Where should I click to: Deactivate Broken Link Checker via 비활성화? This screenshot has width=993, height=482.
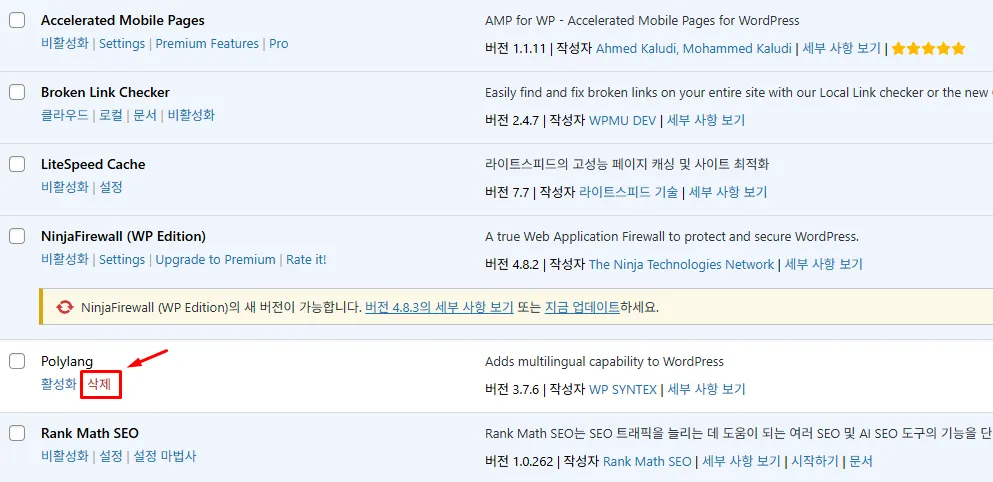tap(191, 116)
